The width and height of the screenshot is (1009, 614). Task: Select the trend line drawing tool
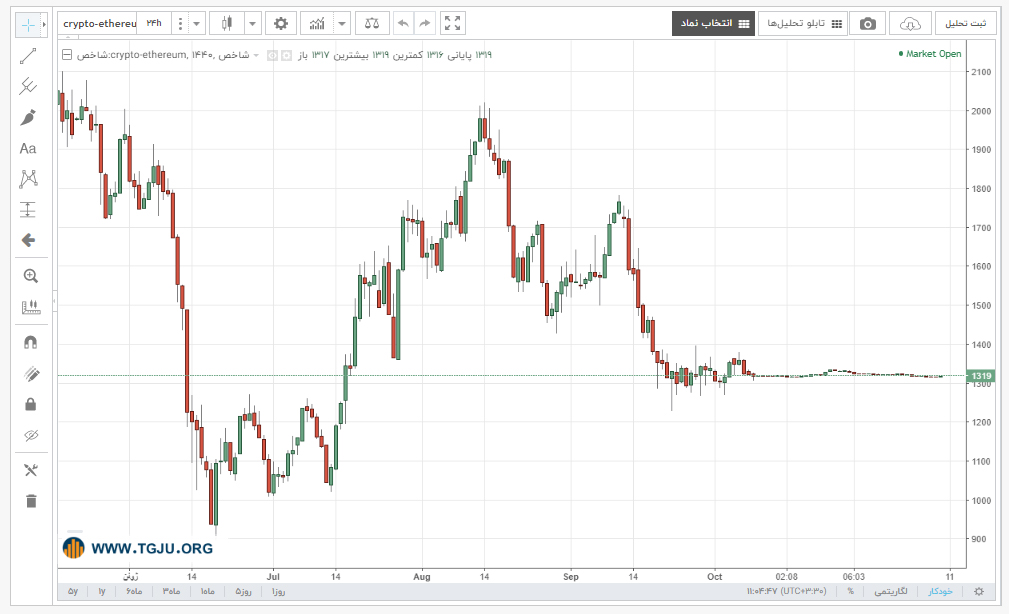28,56
